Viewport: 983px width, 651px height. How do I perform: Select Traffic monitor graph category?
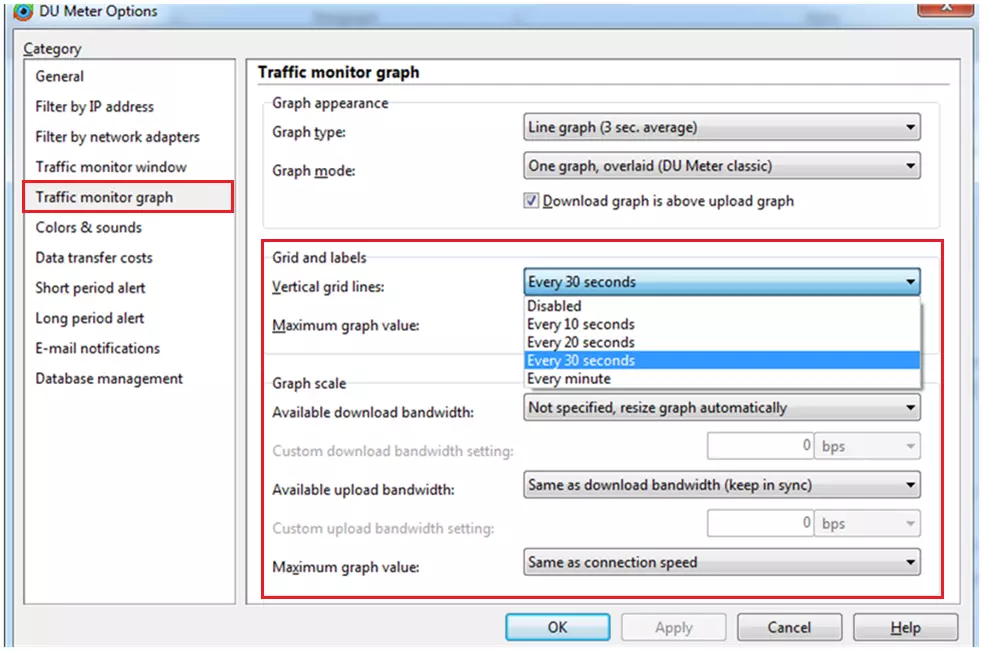click(128, 197)
